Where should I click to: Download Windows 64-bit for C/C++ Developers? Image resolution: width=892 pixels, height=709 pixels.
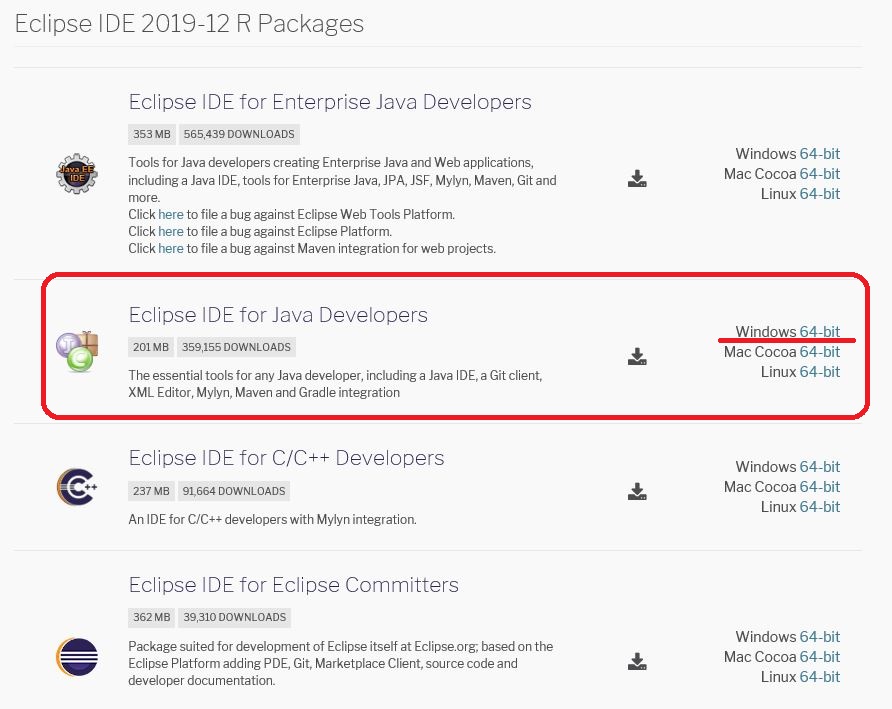pos(819,467)
